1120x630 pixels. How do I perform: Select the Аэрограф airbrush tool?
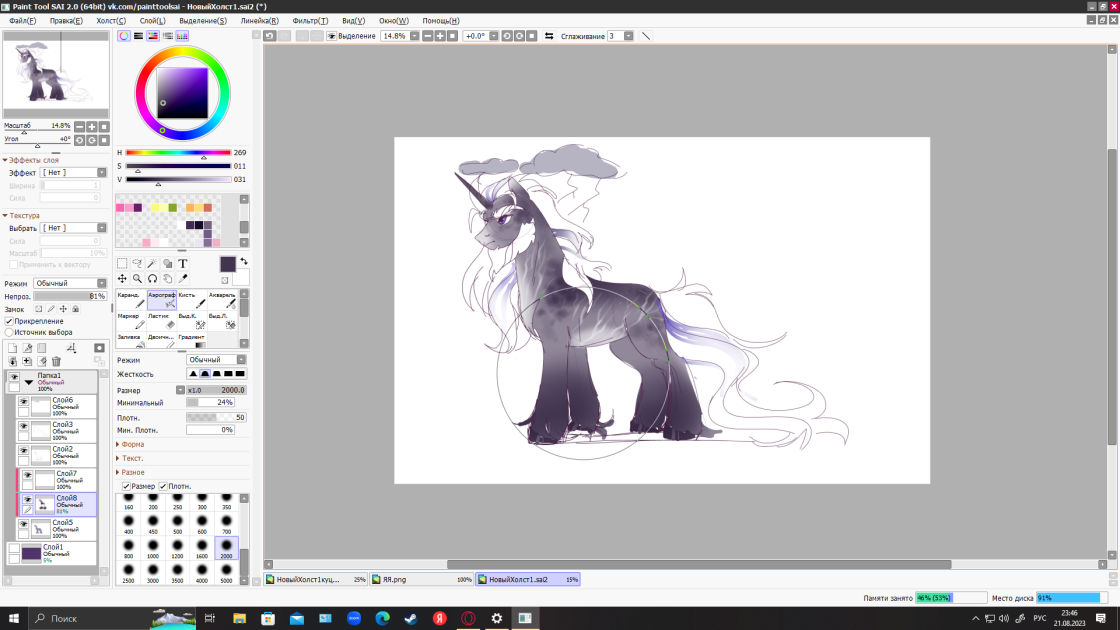(x=161, y=299)
